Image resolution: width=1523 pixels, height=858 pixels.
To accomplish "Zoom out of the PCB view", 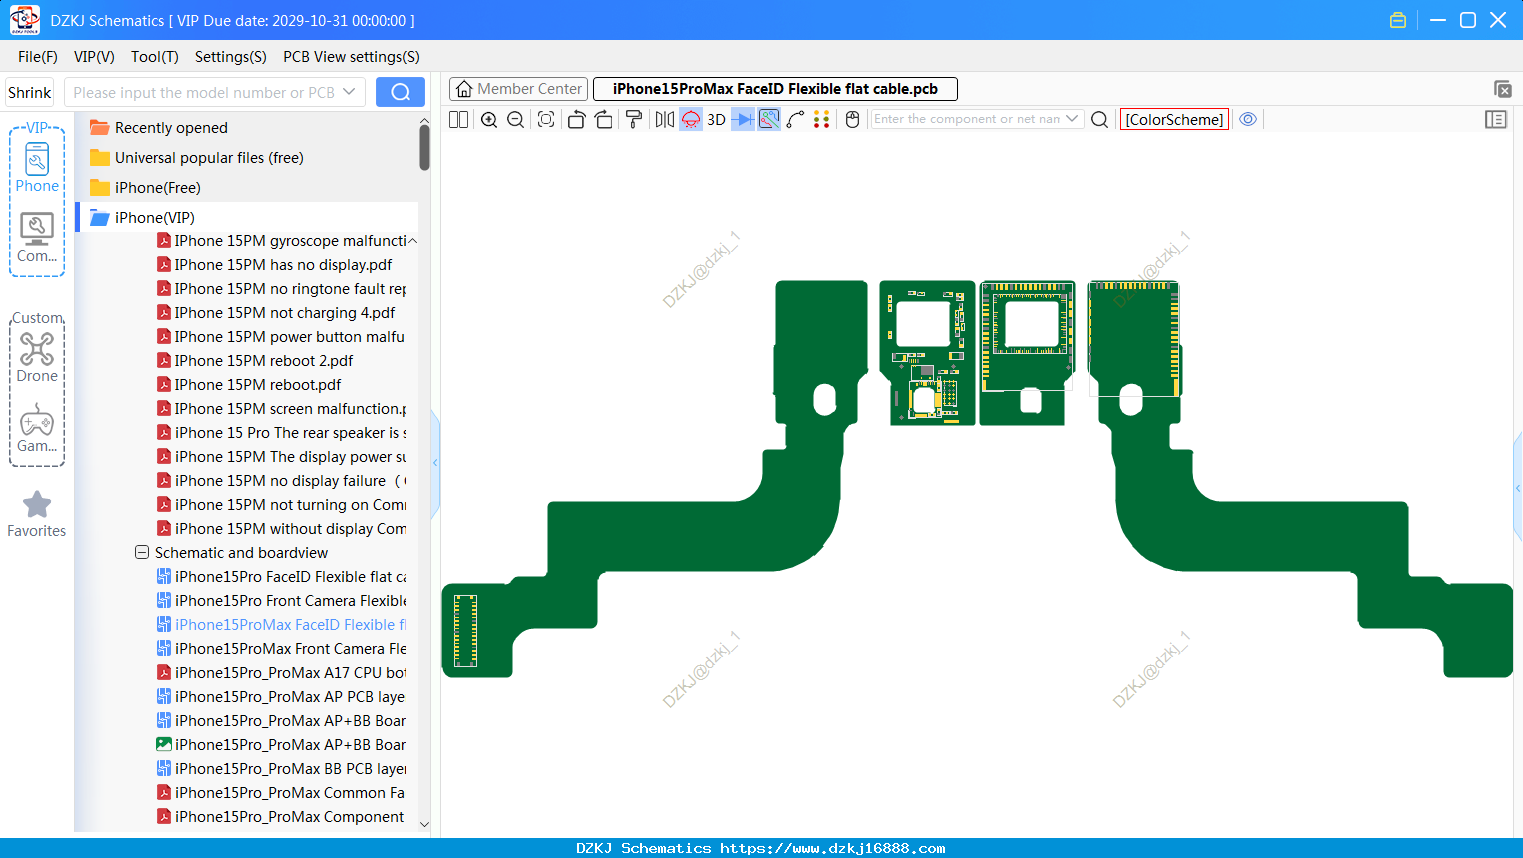I will (x=516, y=119).
